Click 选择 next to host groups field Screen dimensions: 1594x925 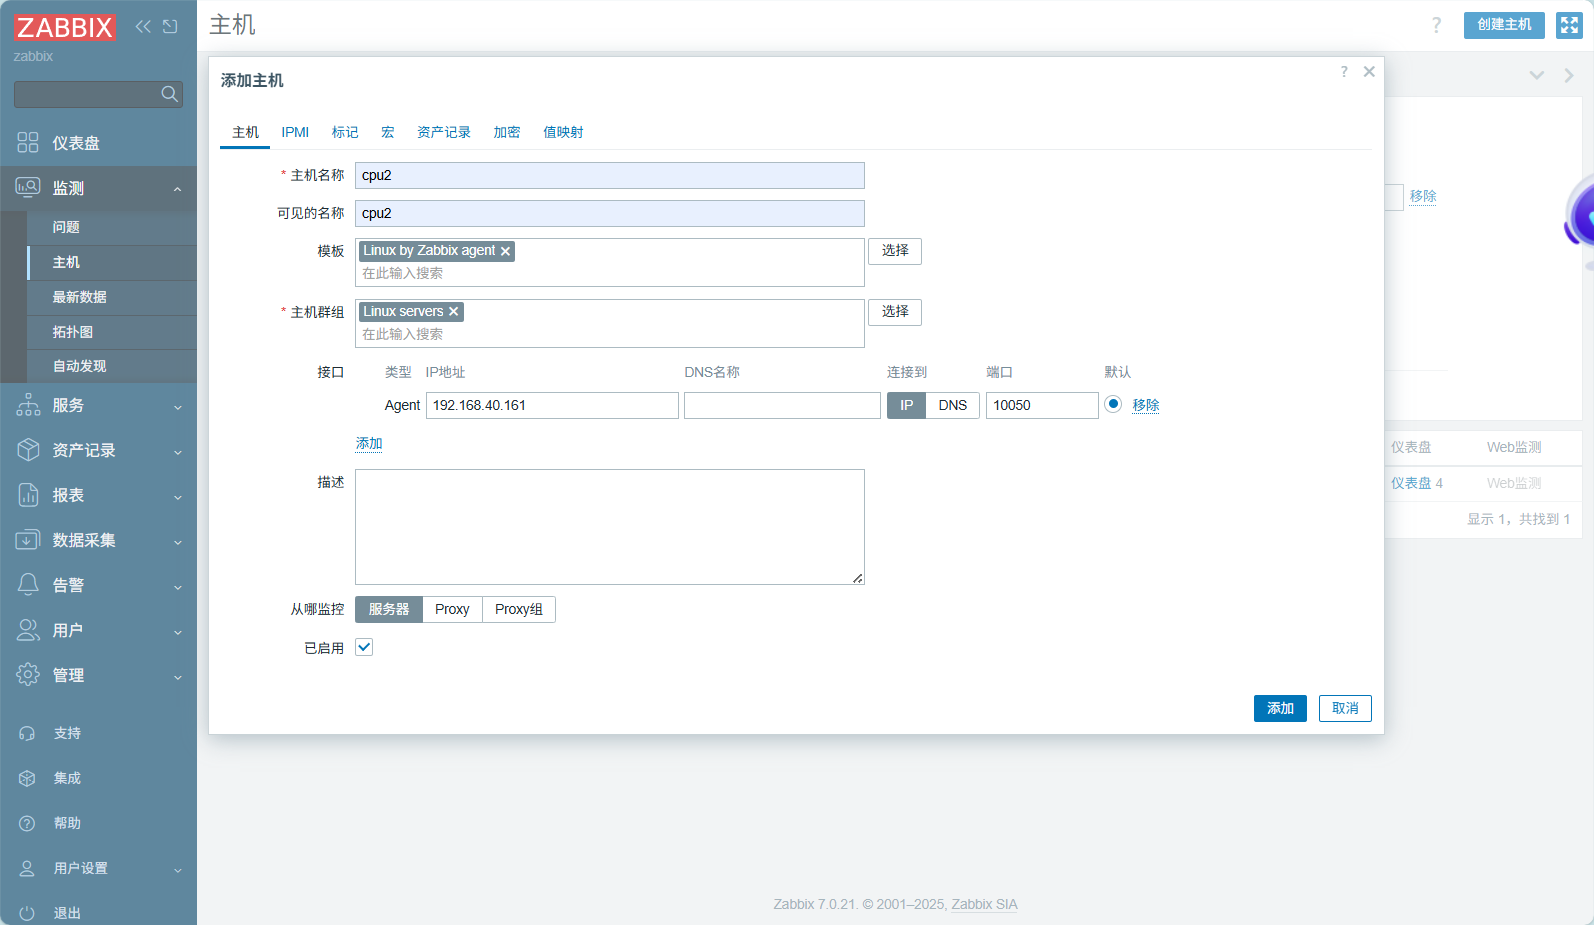(895, 312)
